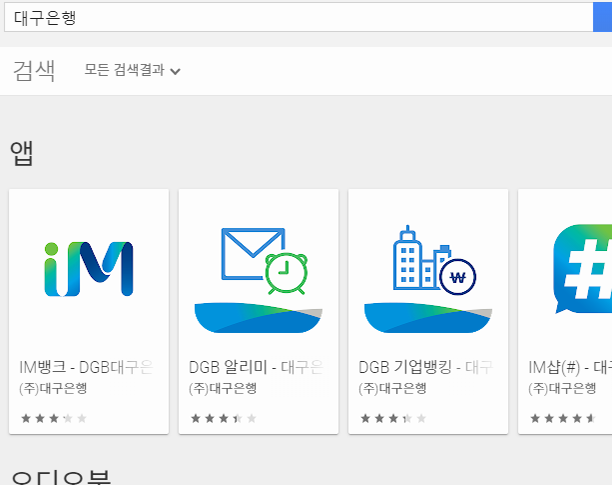Open developer (주)대구은행 under IM뱅크

pos(53,388)
